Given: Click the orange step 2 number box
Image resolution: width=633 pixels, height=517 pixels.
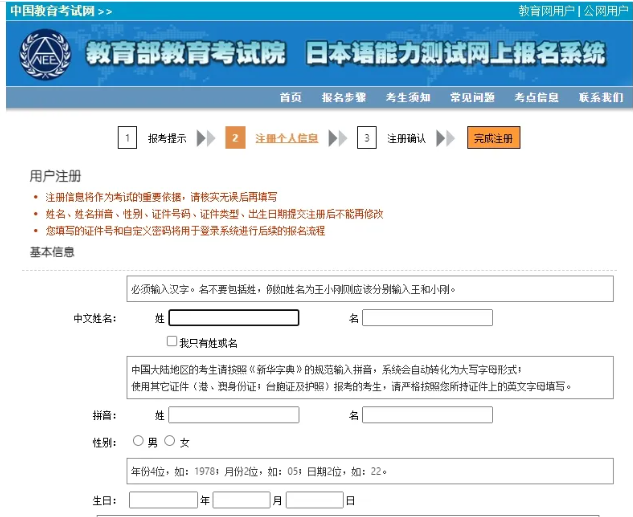Looking at the screenshot, I should click(234, 138).
